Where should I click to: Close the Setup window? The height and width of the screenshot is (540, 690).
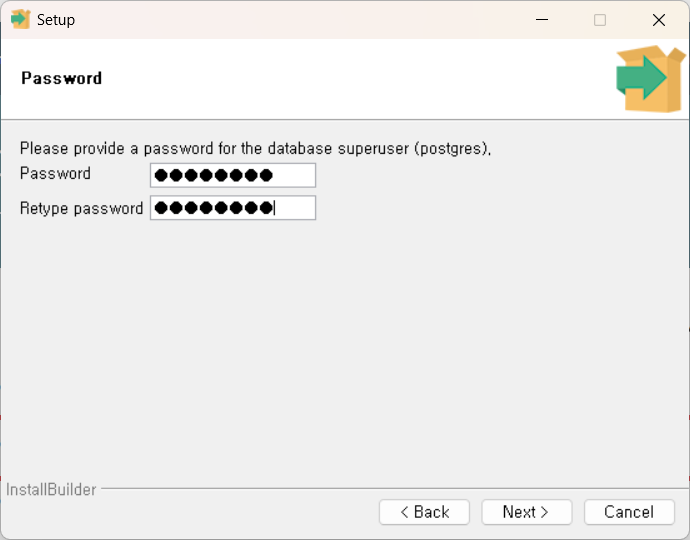point(659,20)
